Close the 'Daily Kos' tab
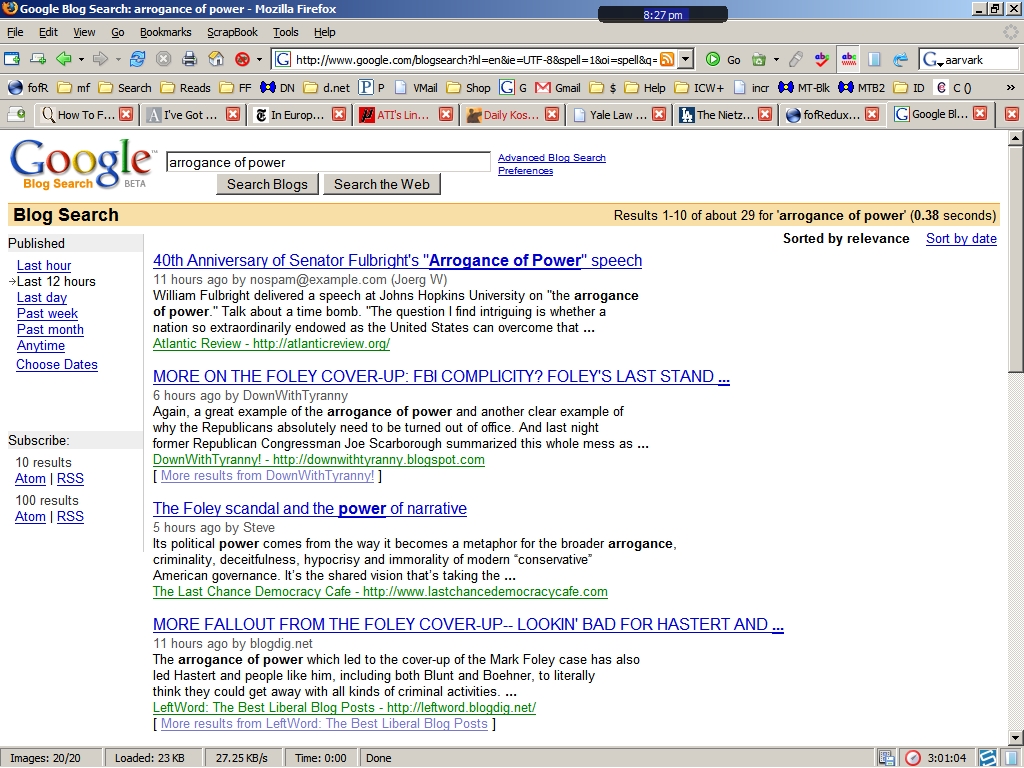Image resolution: width=1024 pixels, height=768 pixels. point(552,114)
